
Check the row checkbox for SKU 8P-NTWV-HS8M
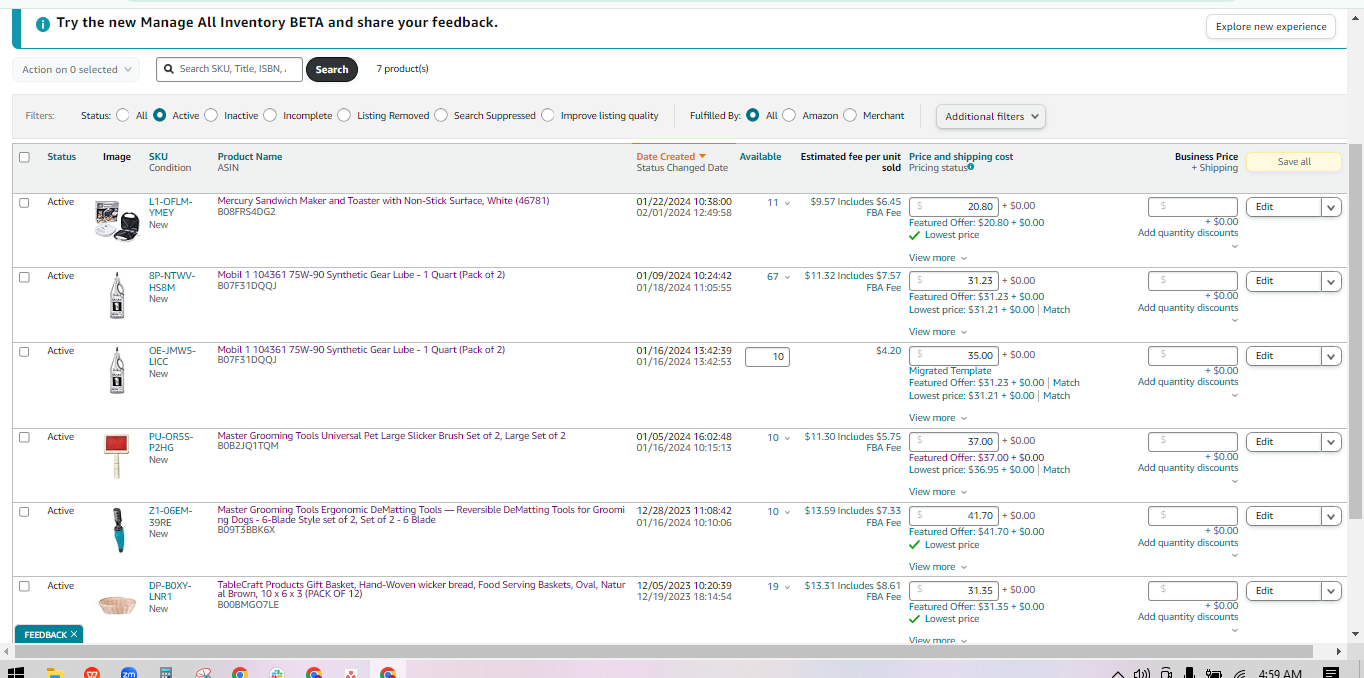click(24, 277)
